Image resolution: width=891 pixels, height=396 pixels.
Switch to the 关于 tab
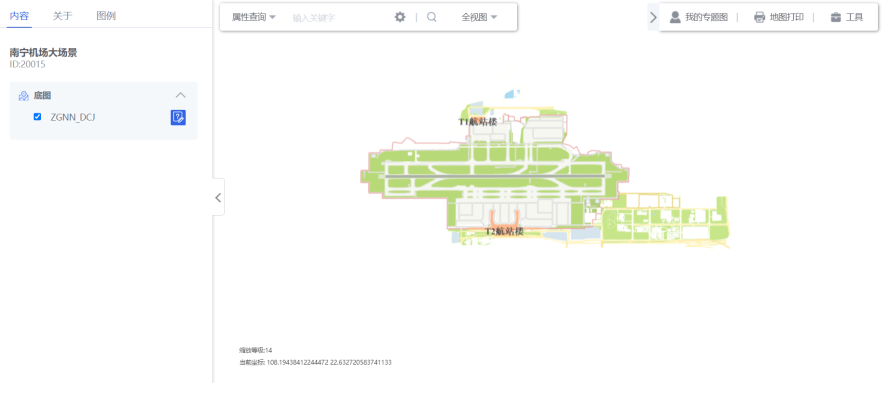coord(63,15)
